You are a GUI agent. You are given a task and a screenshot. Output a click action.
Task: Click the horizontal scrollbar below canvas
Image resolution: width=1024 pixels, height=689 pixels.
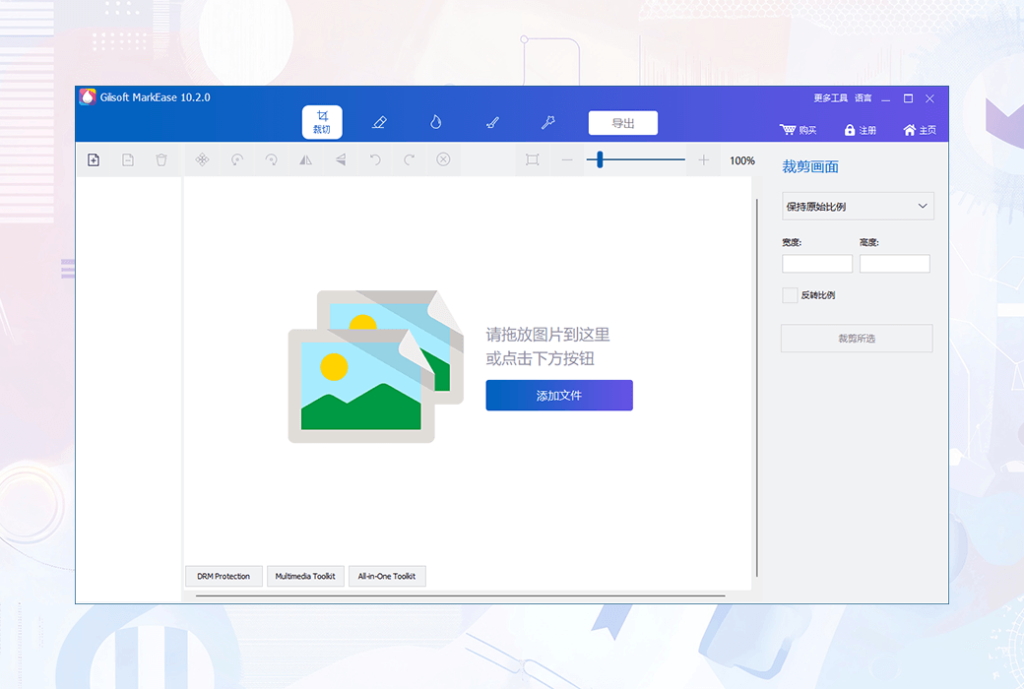(460, 596)
